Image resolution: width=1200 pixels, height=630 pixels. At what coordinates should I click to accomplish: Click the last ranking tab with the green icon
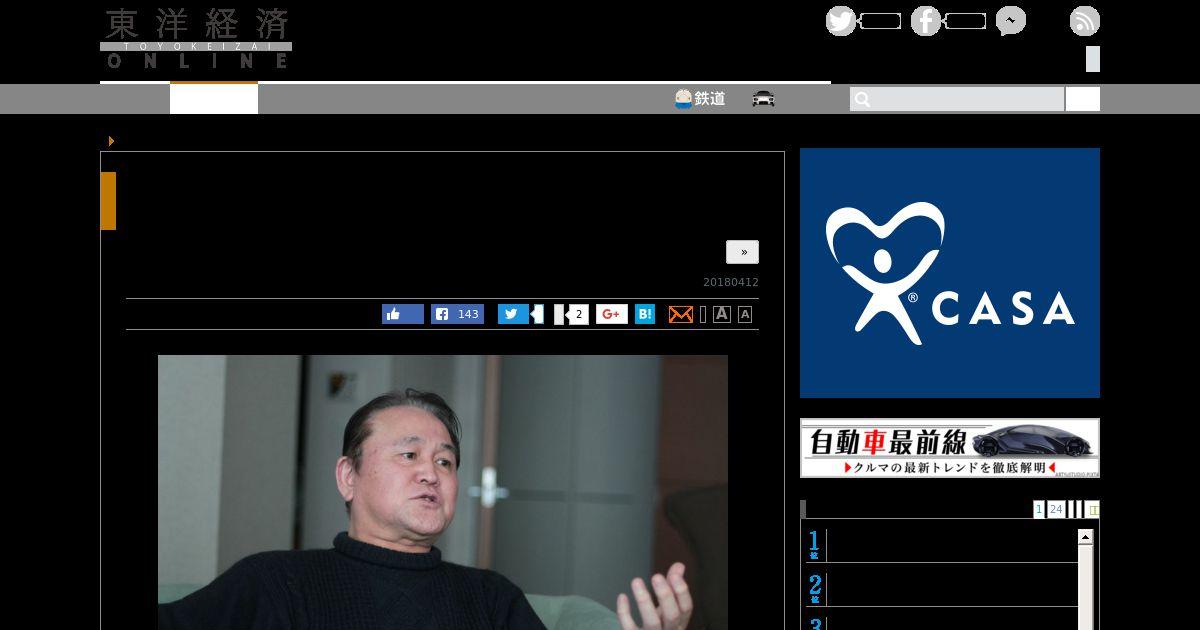[x=1093, y=509]
